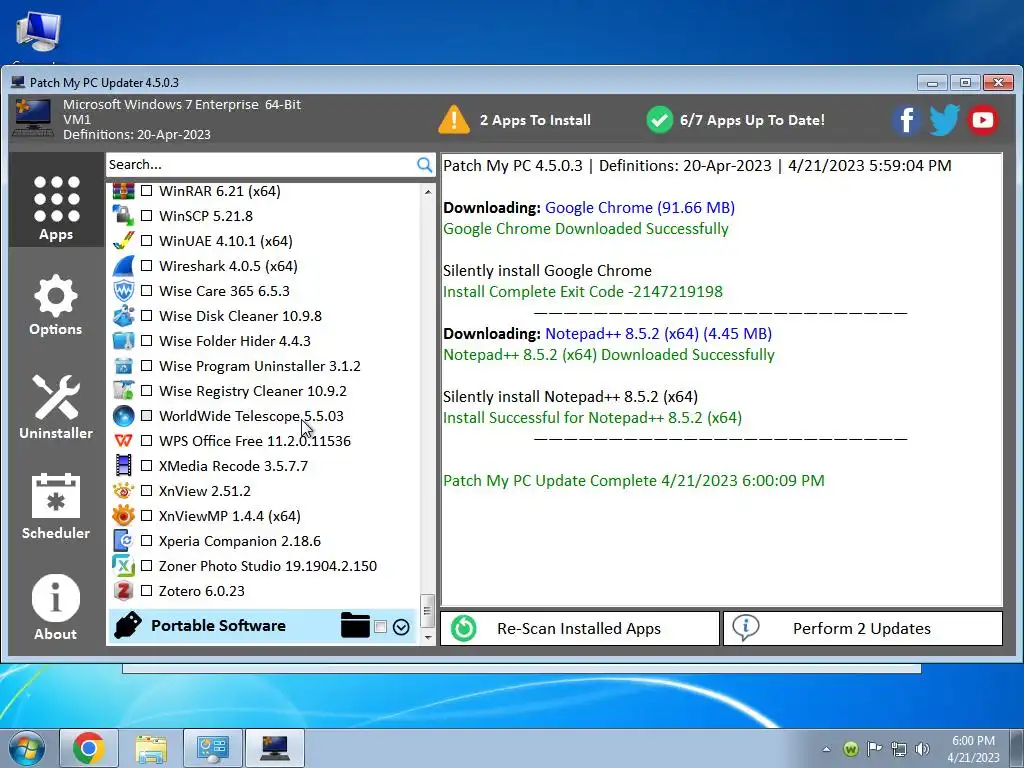Tick the Wise Care 365 6.5.3 checkbox
This screenshot has width=1024, height=768.
(x=146, y=291)
